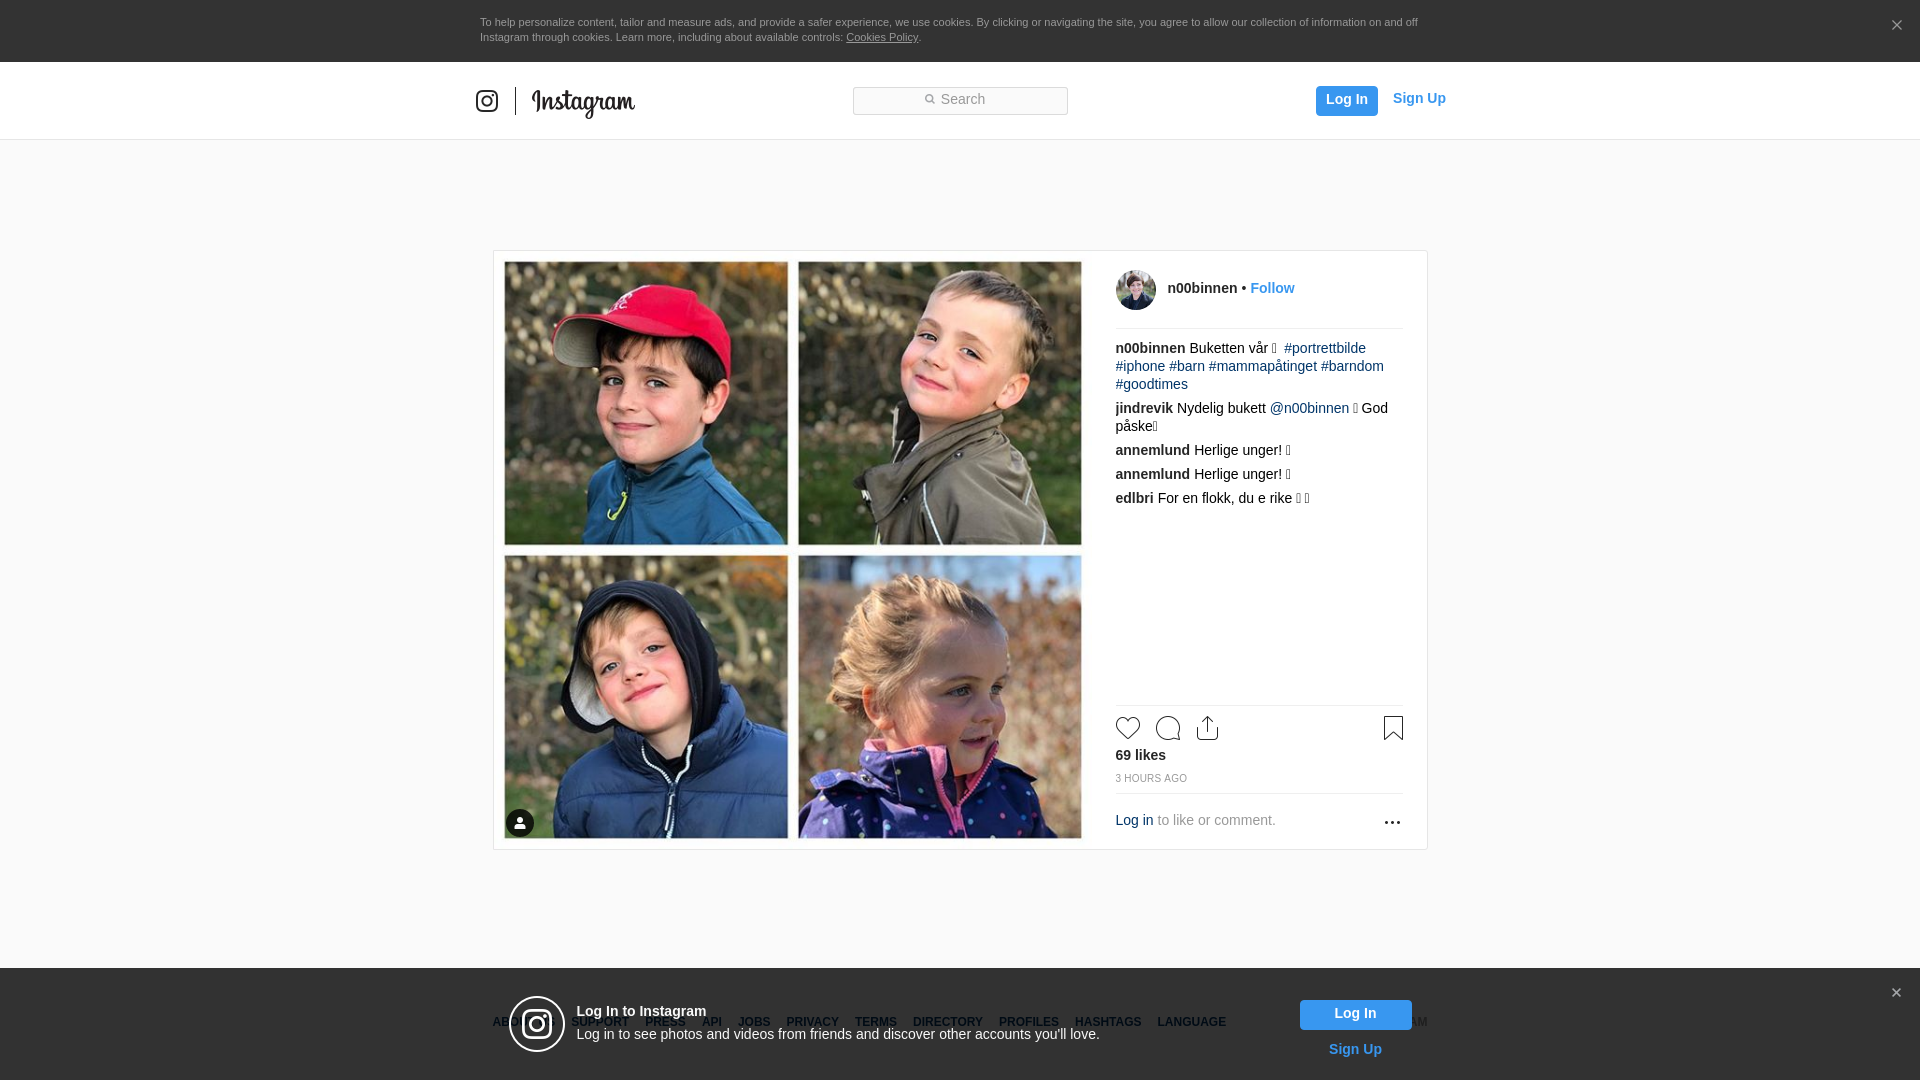
Task: Open more options three-dot menu
Action: click(1392, 822)
